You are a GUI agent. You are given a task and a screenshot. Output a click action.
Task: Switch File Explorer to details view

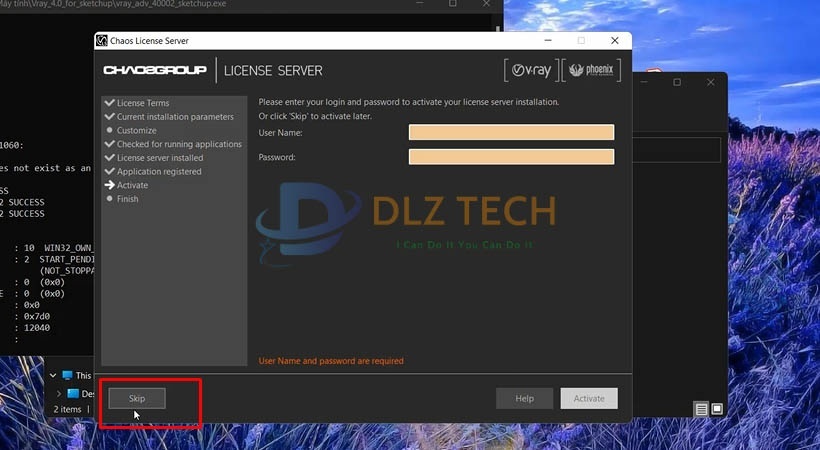[x=702, y=409]
